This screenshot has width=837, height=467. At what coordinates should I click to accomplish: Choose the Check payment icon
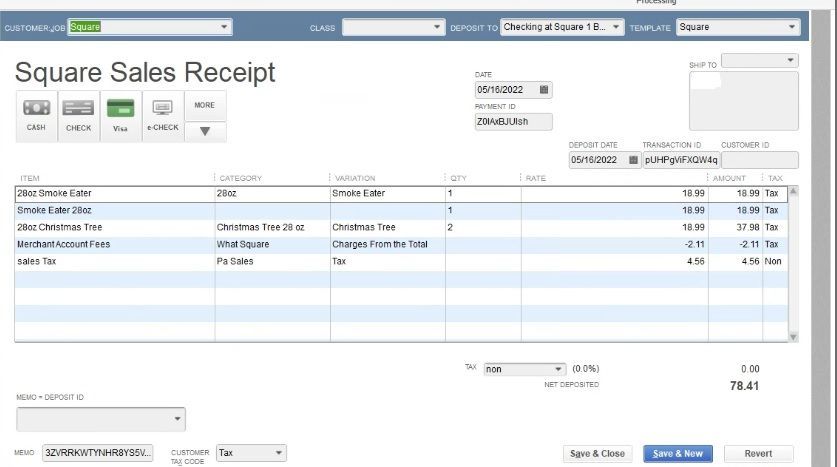pyautogui.click(x=78, y=114)
